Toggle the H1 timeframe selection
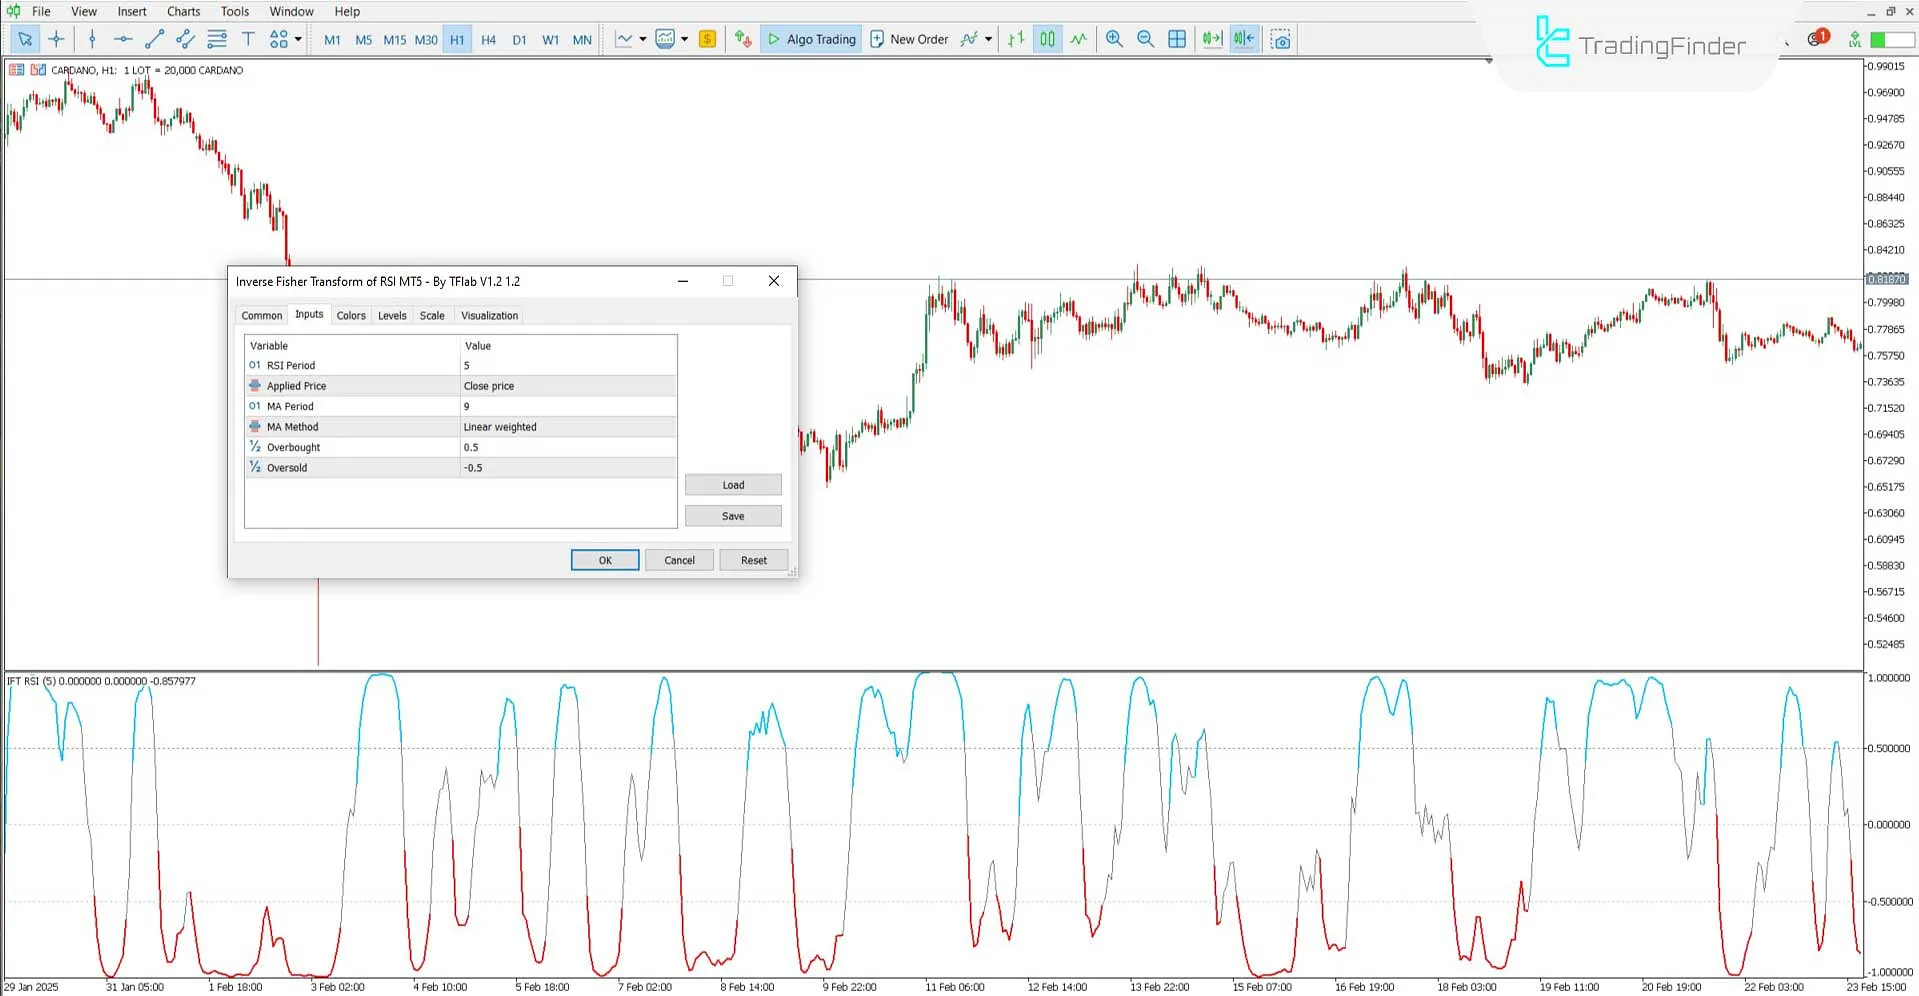Viewport: 1919px width, 996px height. pyautogui.click(x=457, y=39)
